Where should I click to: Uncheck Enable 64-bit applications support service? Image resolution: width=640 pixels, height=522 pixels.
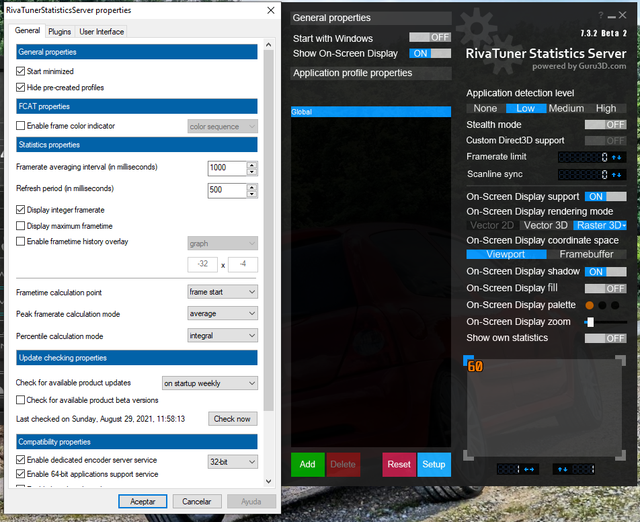click(x=20, y=474)
